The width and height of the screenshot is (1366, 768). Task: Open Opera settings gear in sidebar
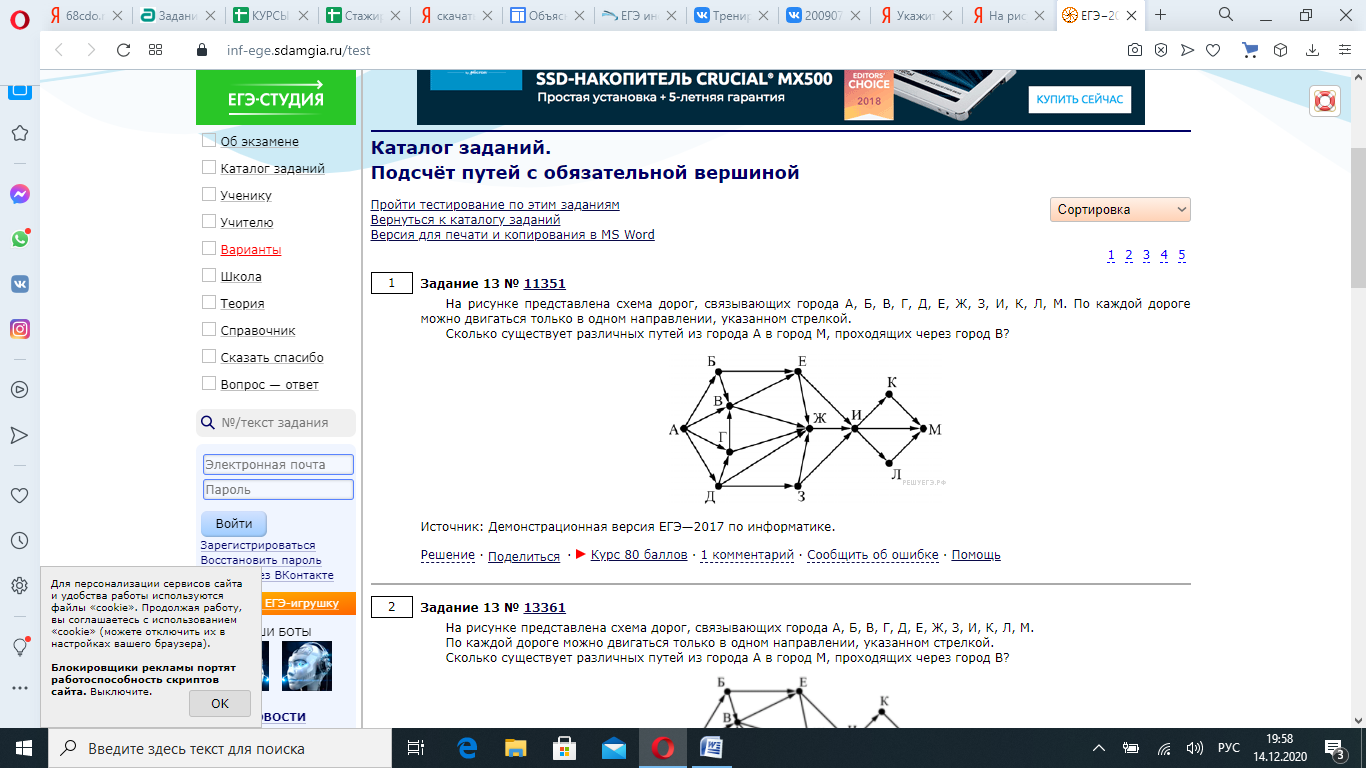pos(19,586)
